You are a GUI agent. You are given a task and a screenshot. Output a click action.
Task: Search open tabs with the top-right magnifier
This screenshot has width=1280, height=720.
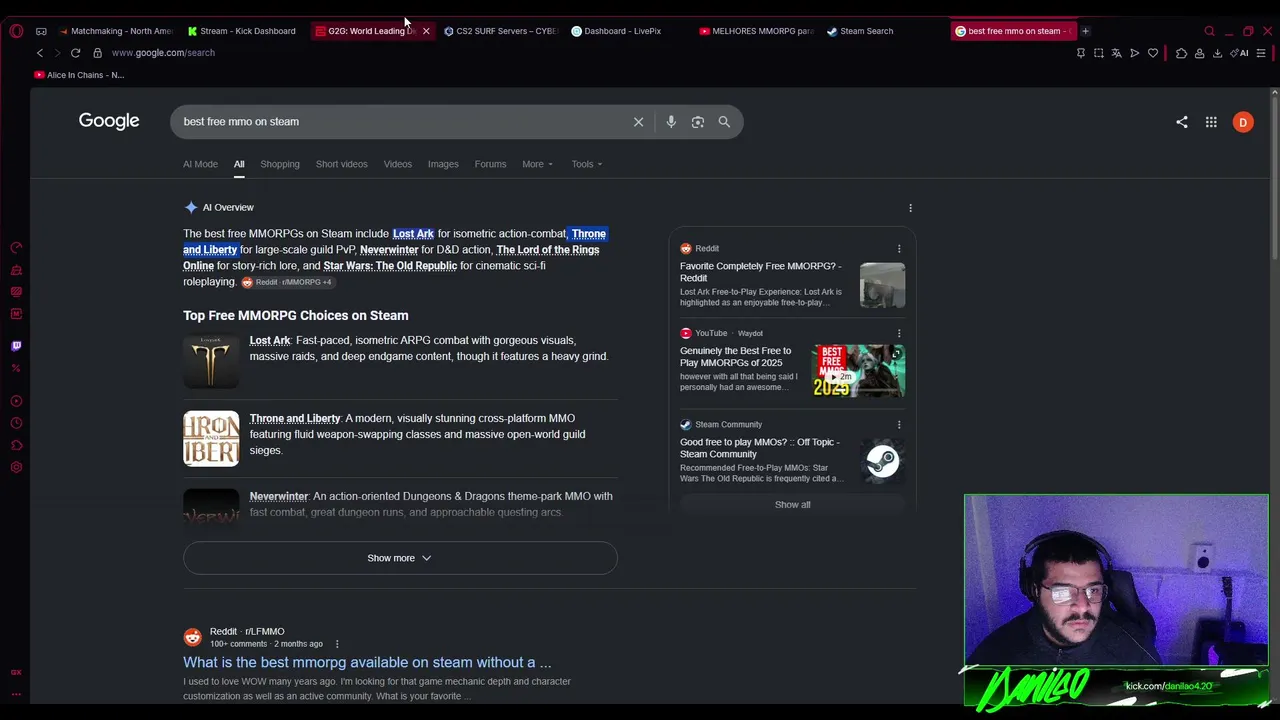pos(1209,31)
